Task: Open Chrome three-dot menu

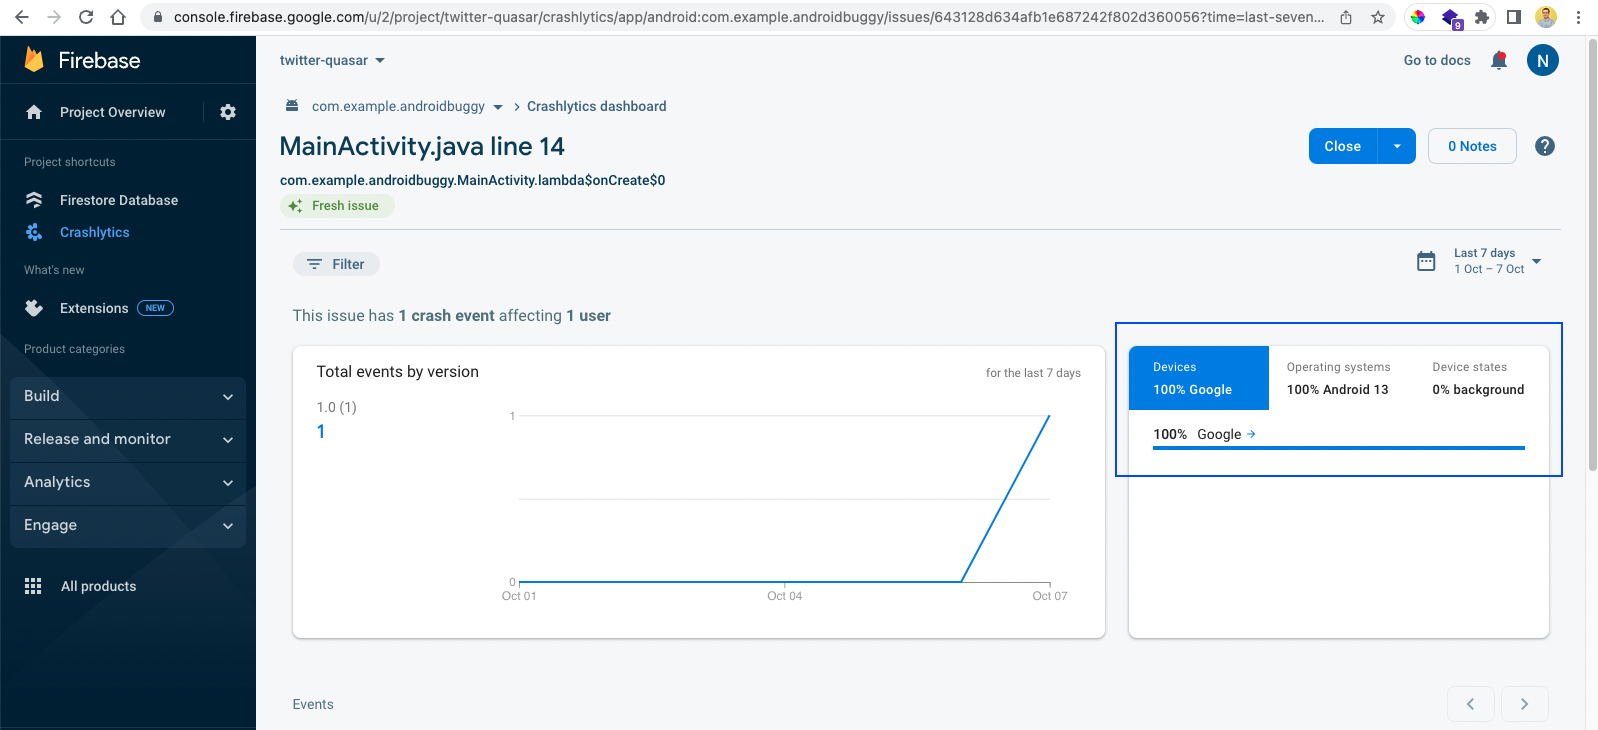Action: [1578, 17]
